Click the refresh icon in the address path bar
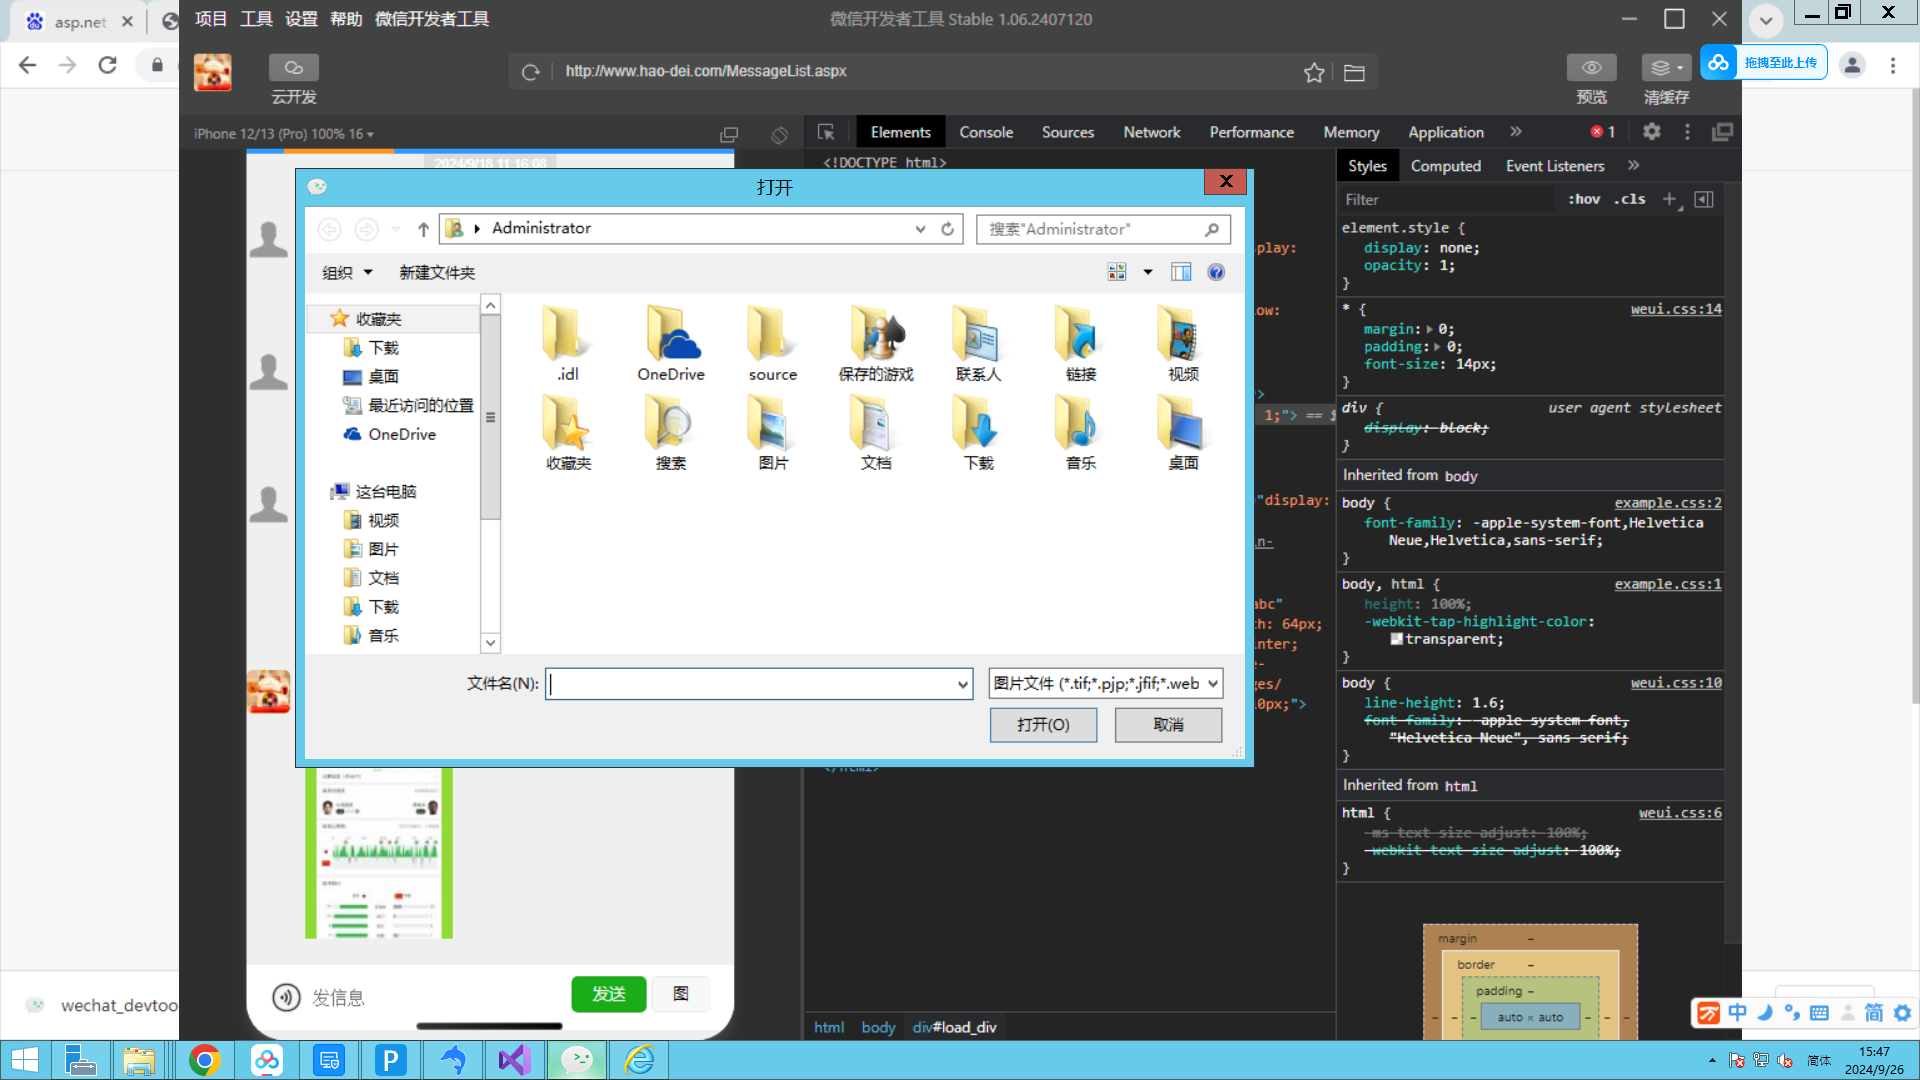Image resolution: width=1920 pixels, height=1080 pixels. 947,229
